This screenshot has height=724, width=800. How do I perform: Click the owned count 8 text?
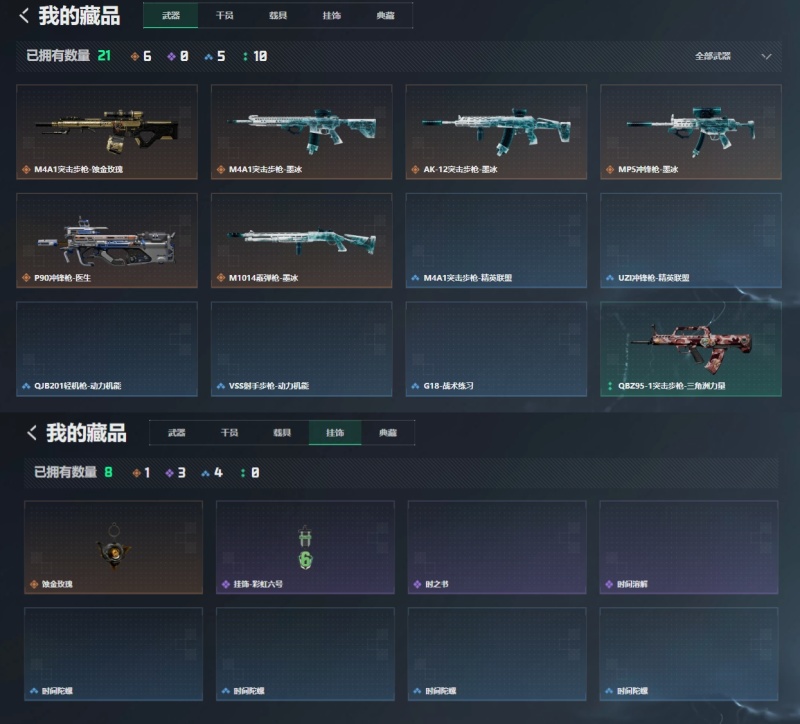(x=108, y=472)
